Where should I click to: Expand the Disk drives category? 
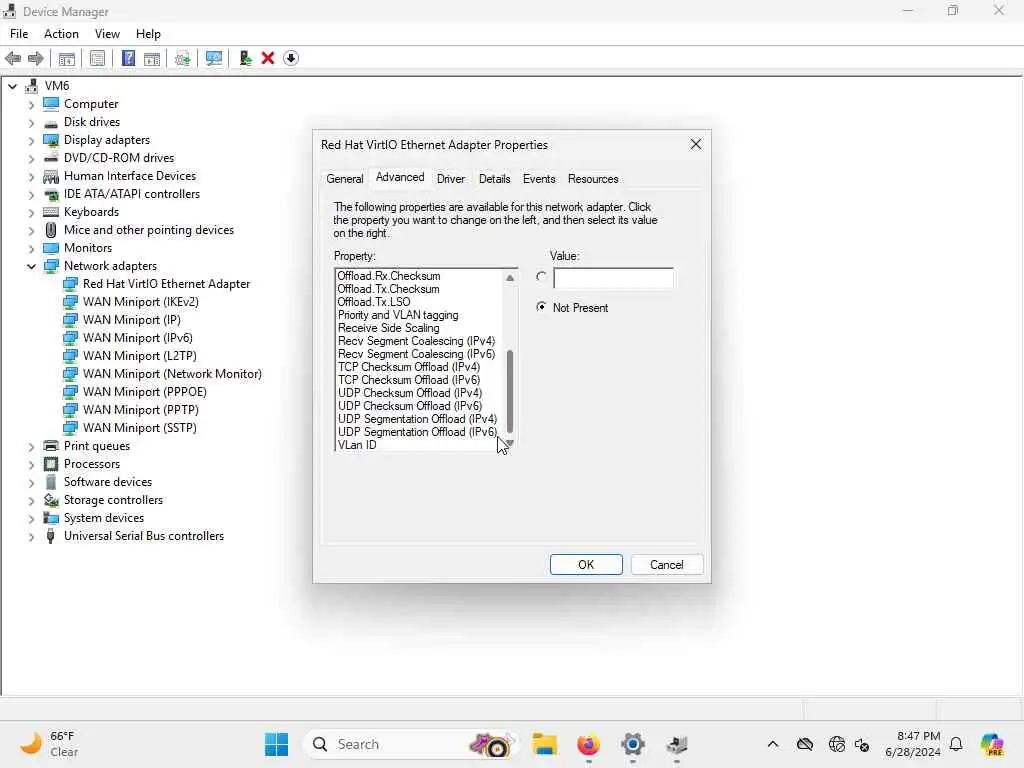[31, 122]
